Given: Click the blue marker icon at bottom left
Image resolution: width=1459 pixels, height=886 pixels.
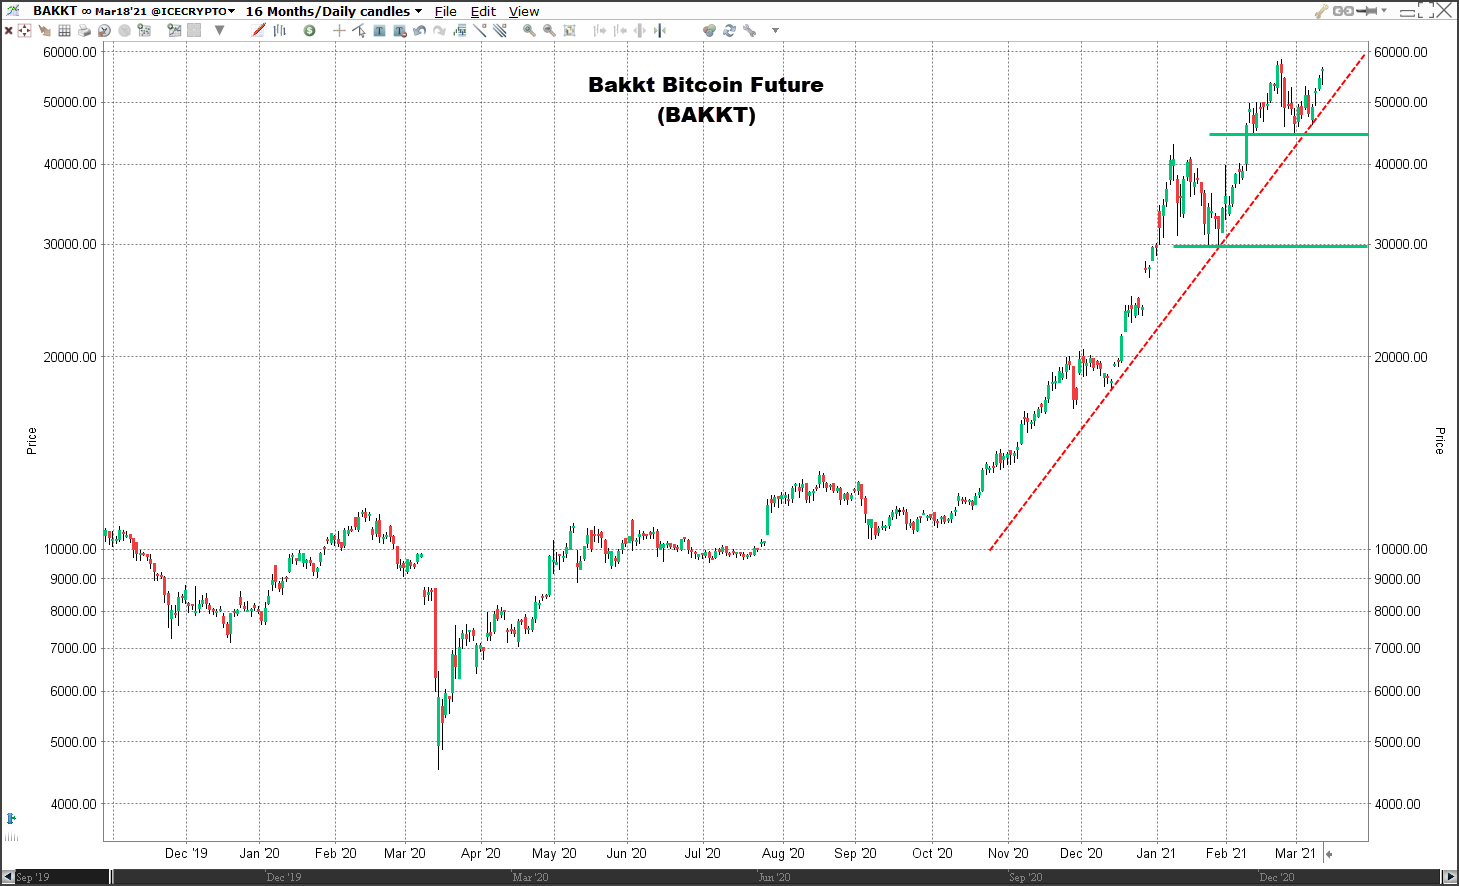Looking at the screenshot, I should (11, 818).
